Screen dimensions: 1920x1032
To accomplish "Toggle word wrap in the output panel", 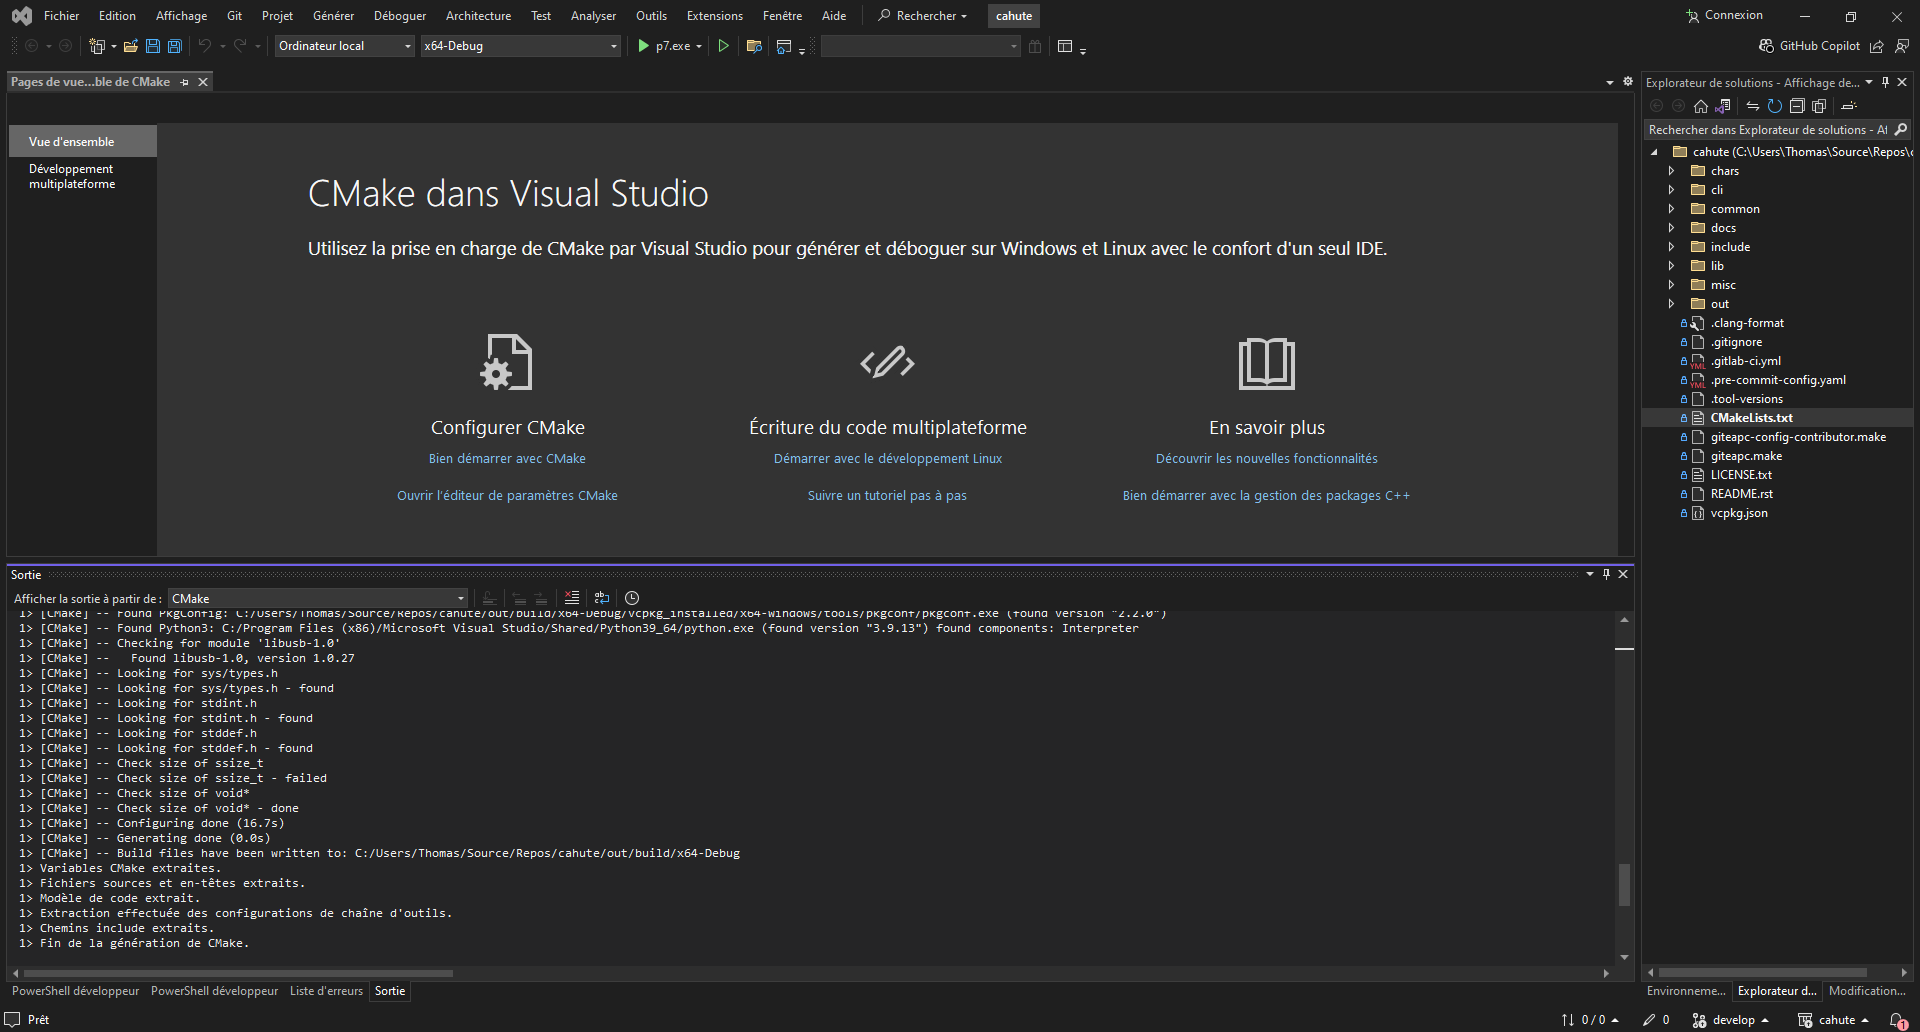I will pos(602,598).
